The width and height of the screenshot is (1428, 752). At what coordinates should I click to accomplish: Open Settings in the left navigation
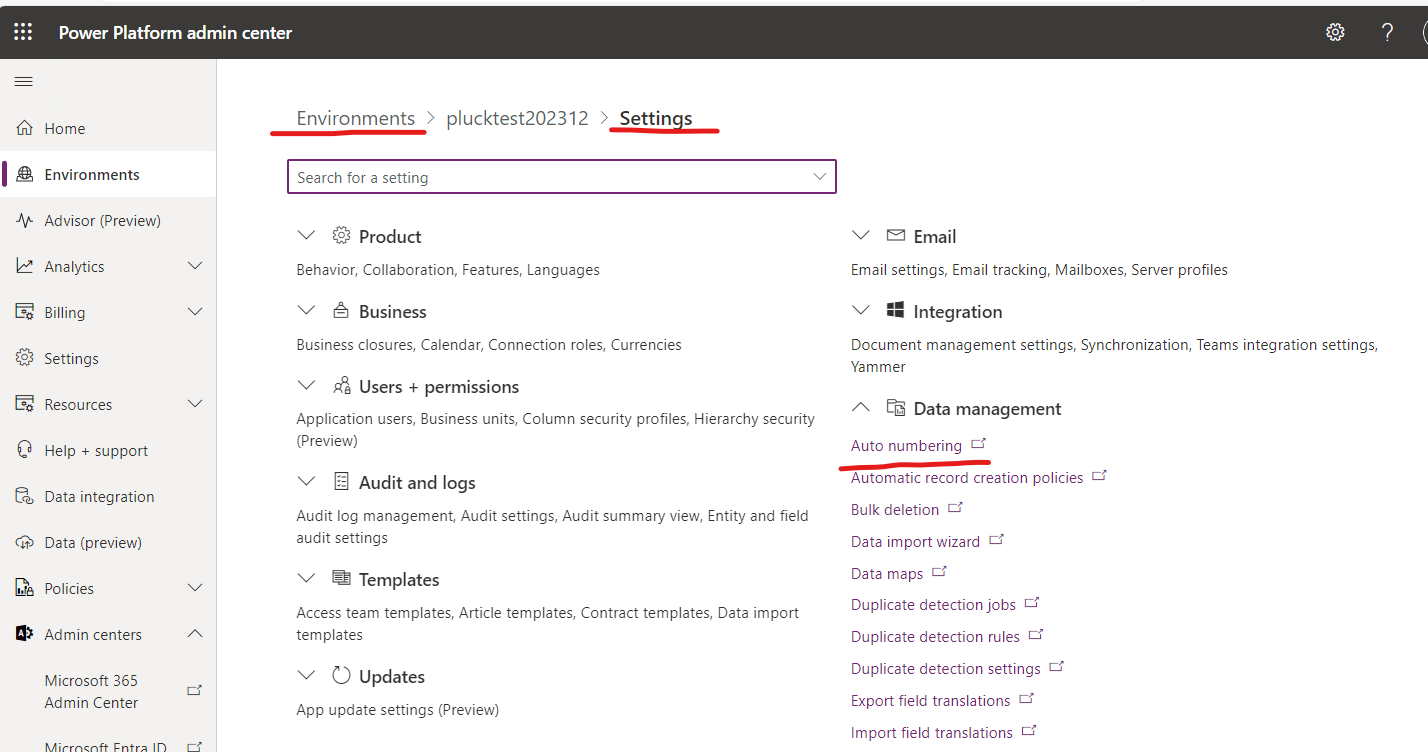[108, 358]
